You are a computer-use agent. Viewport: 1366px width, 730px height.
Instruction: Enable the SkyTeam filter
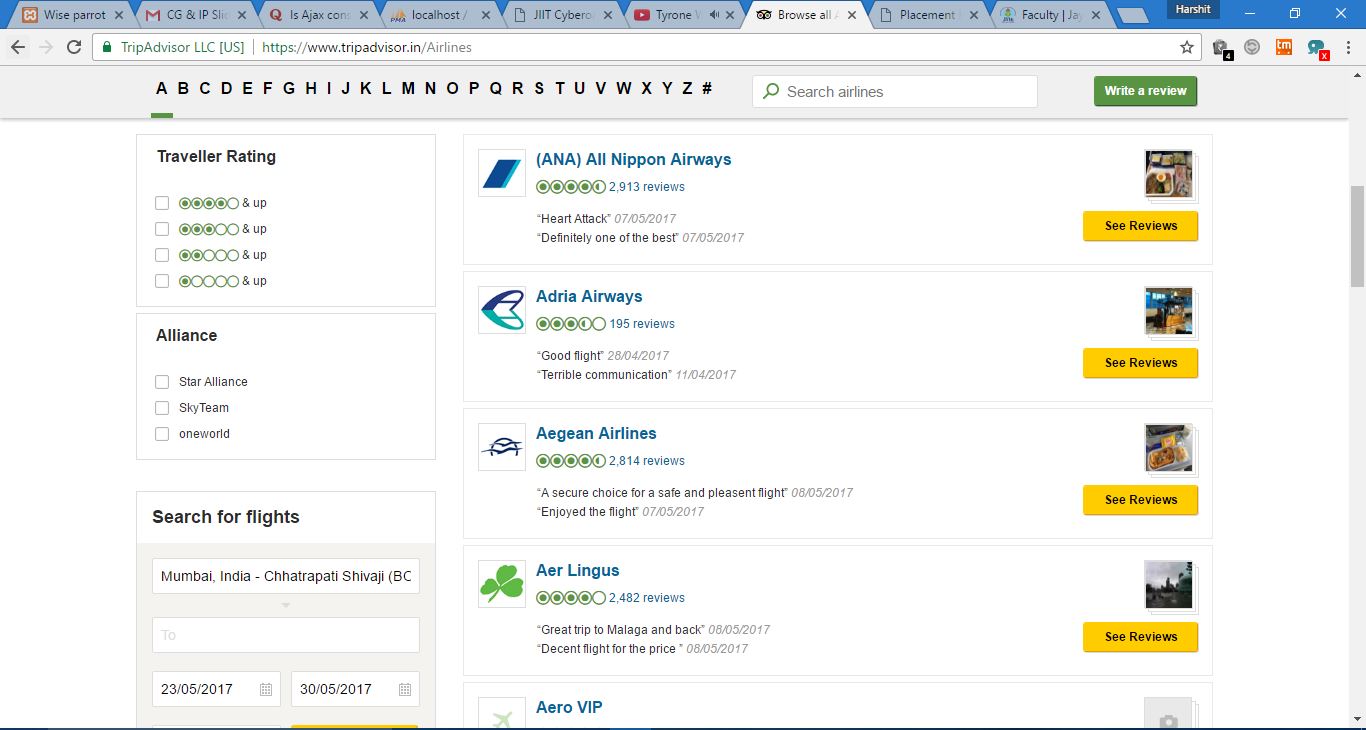(x=162, y=408)
